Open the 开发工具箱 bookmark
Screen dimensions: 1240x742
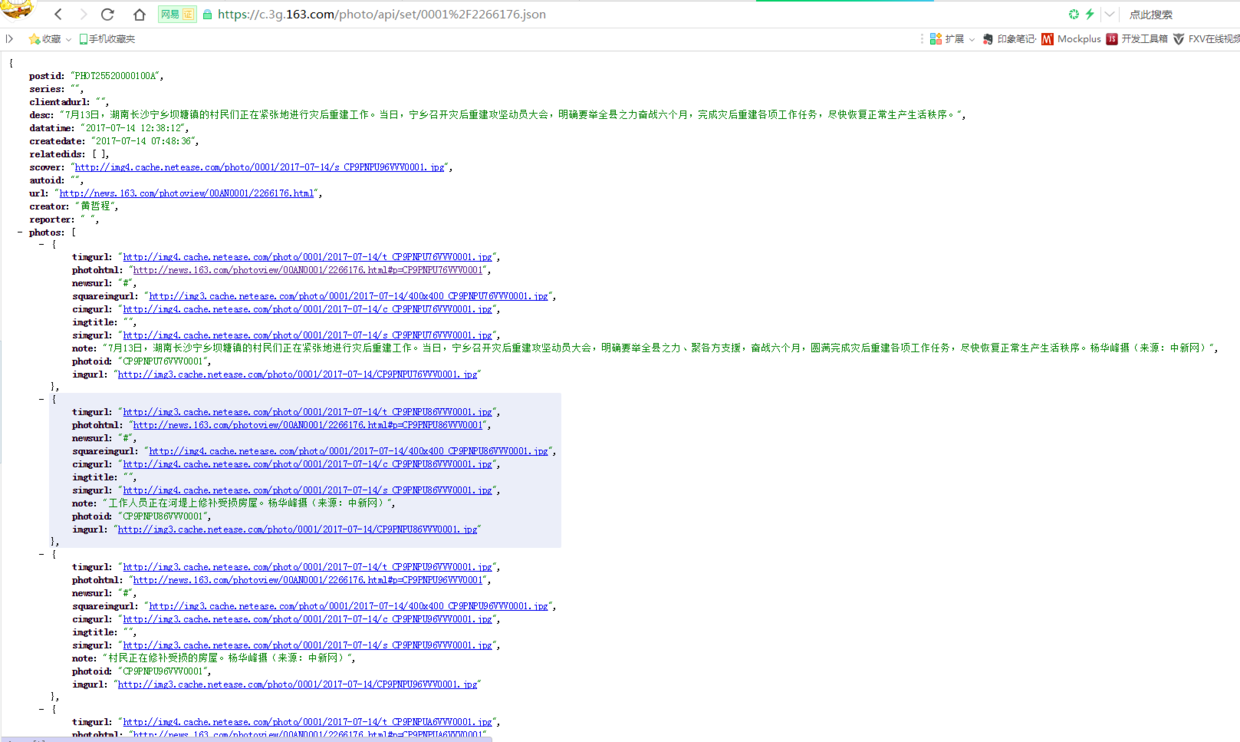(x=1137, y=39)
